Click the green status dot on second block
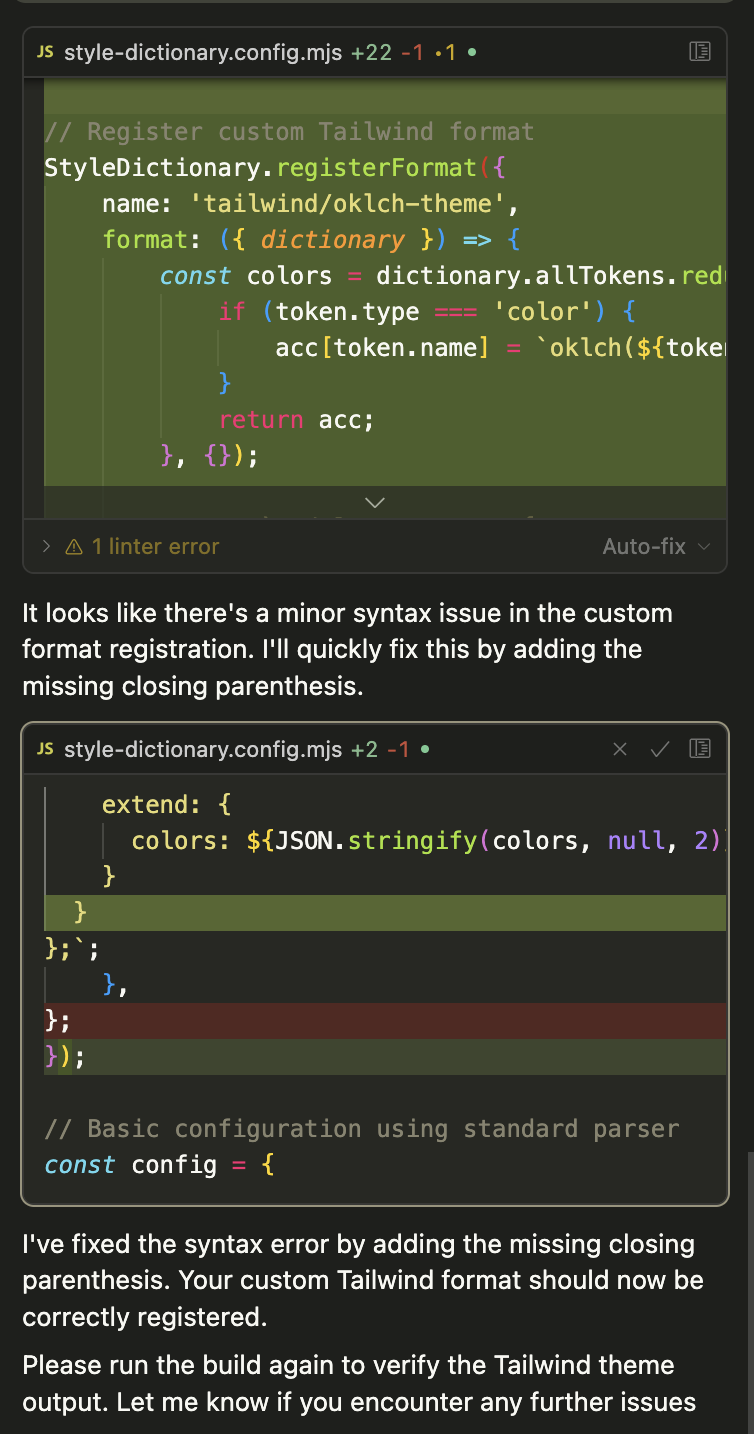This screenshot has width=754, height=1434. (425, 749)
